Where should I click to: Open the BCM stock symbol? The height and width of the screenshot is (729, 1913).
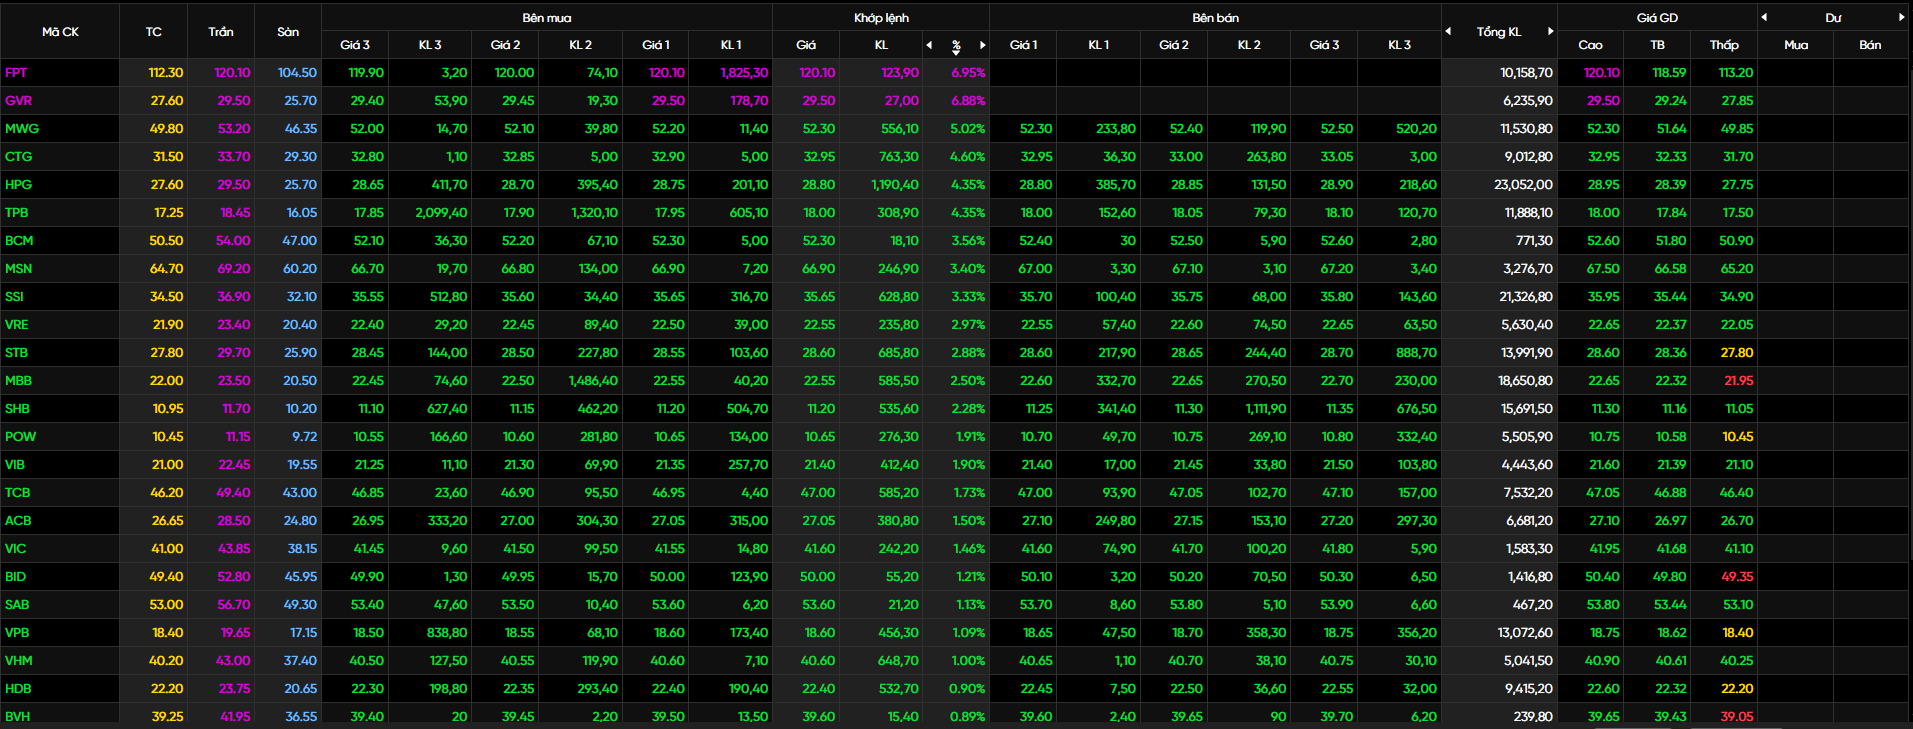click(19, 241)
